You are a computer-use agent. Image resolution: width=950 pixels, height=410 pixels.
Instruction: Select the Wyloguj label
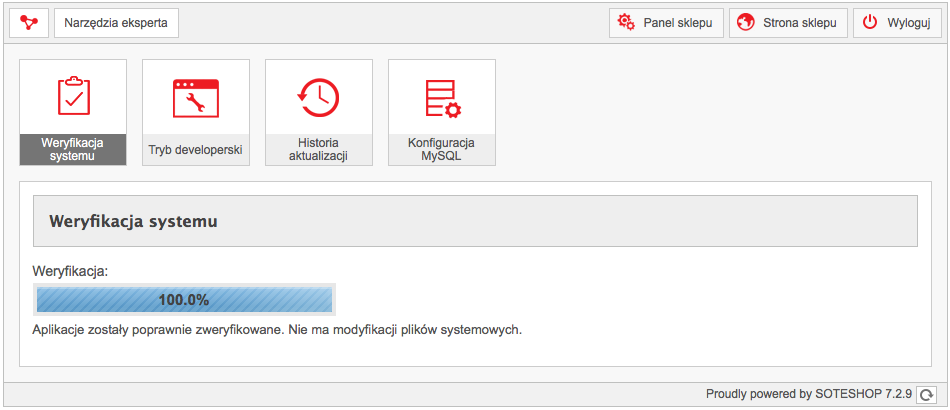[909, 23]
